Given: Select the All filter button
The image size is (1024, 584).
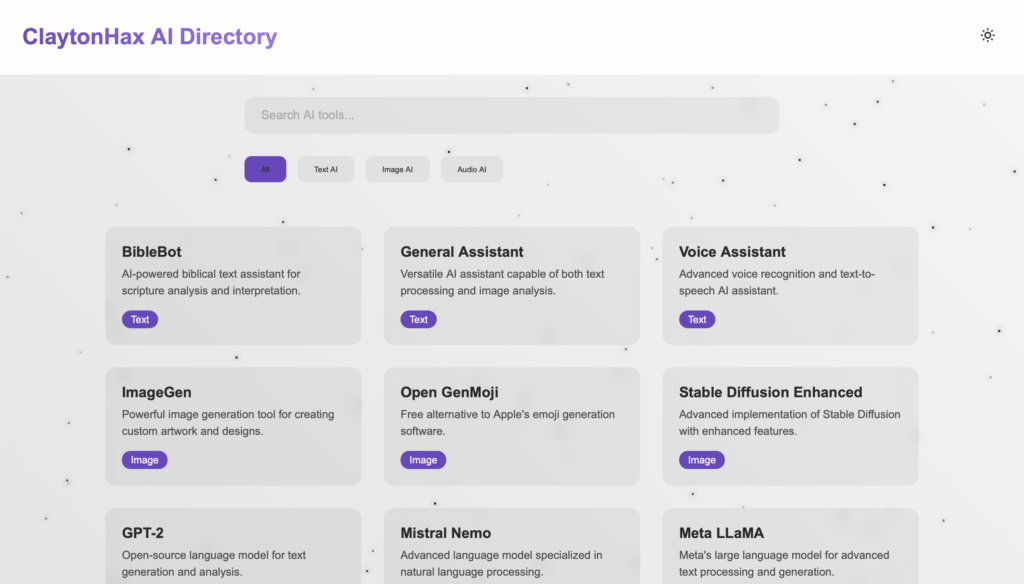Looking at the screenshot, I should (x=265, y=169).
